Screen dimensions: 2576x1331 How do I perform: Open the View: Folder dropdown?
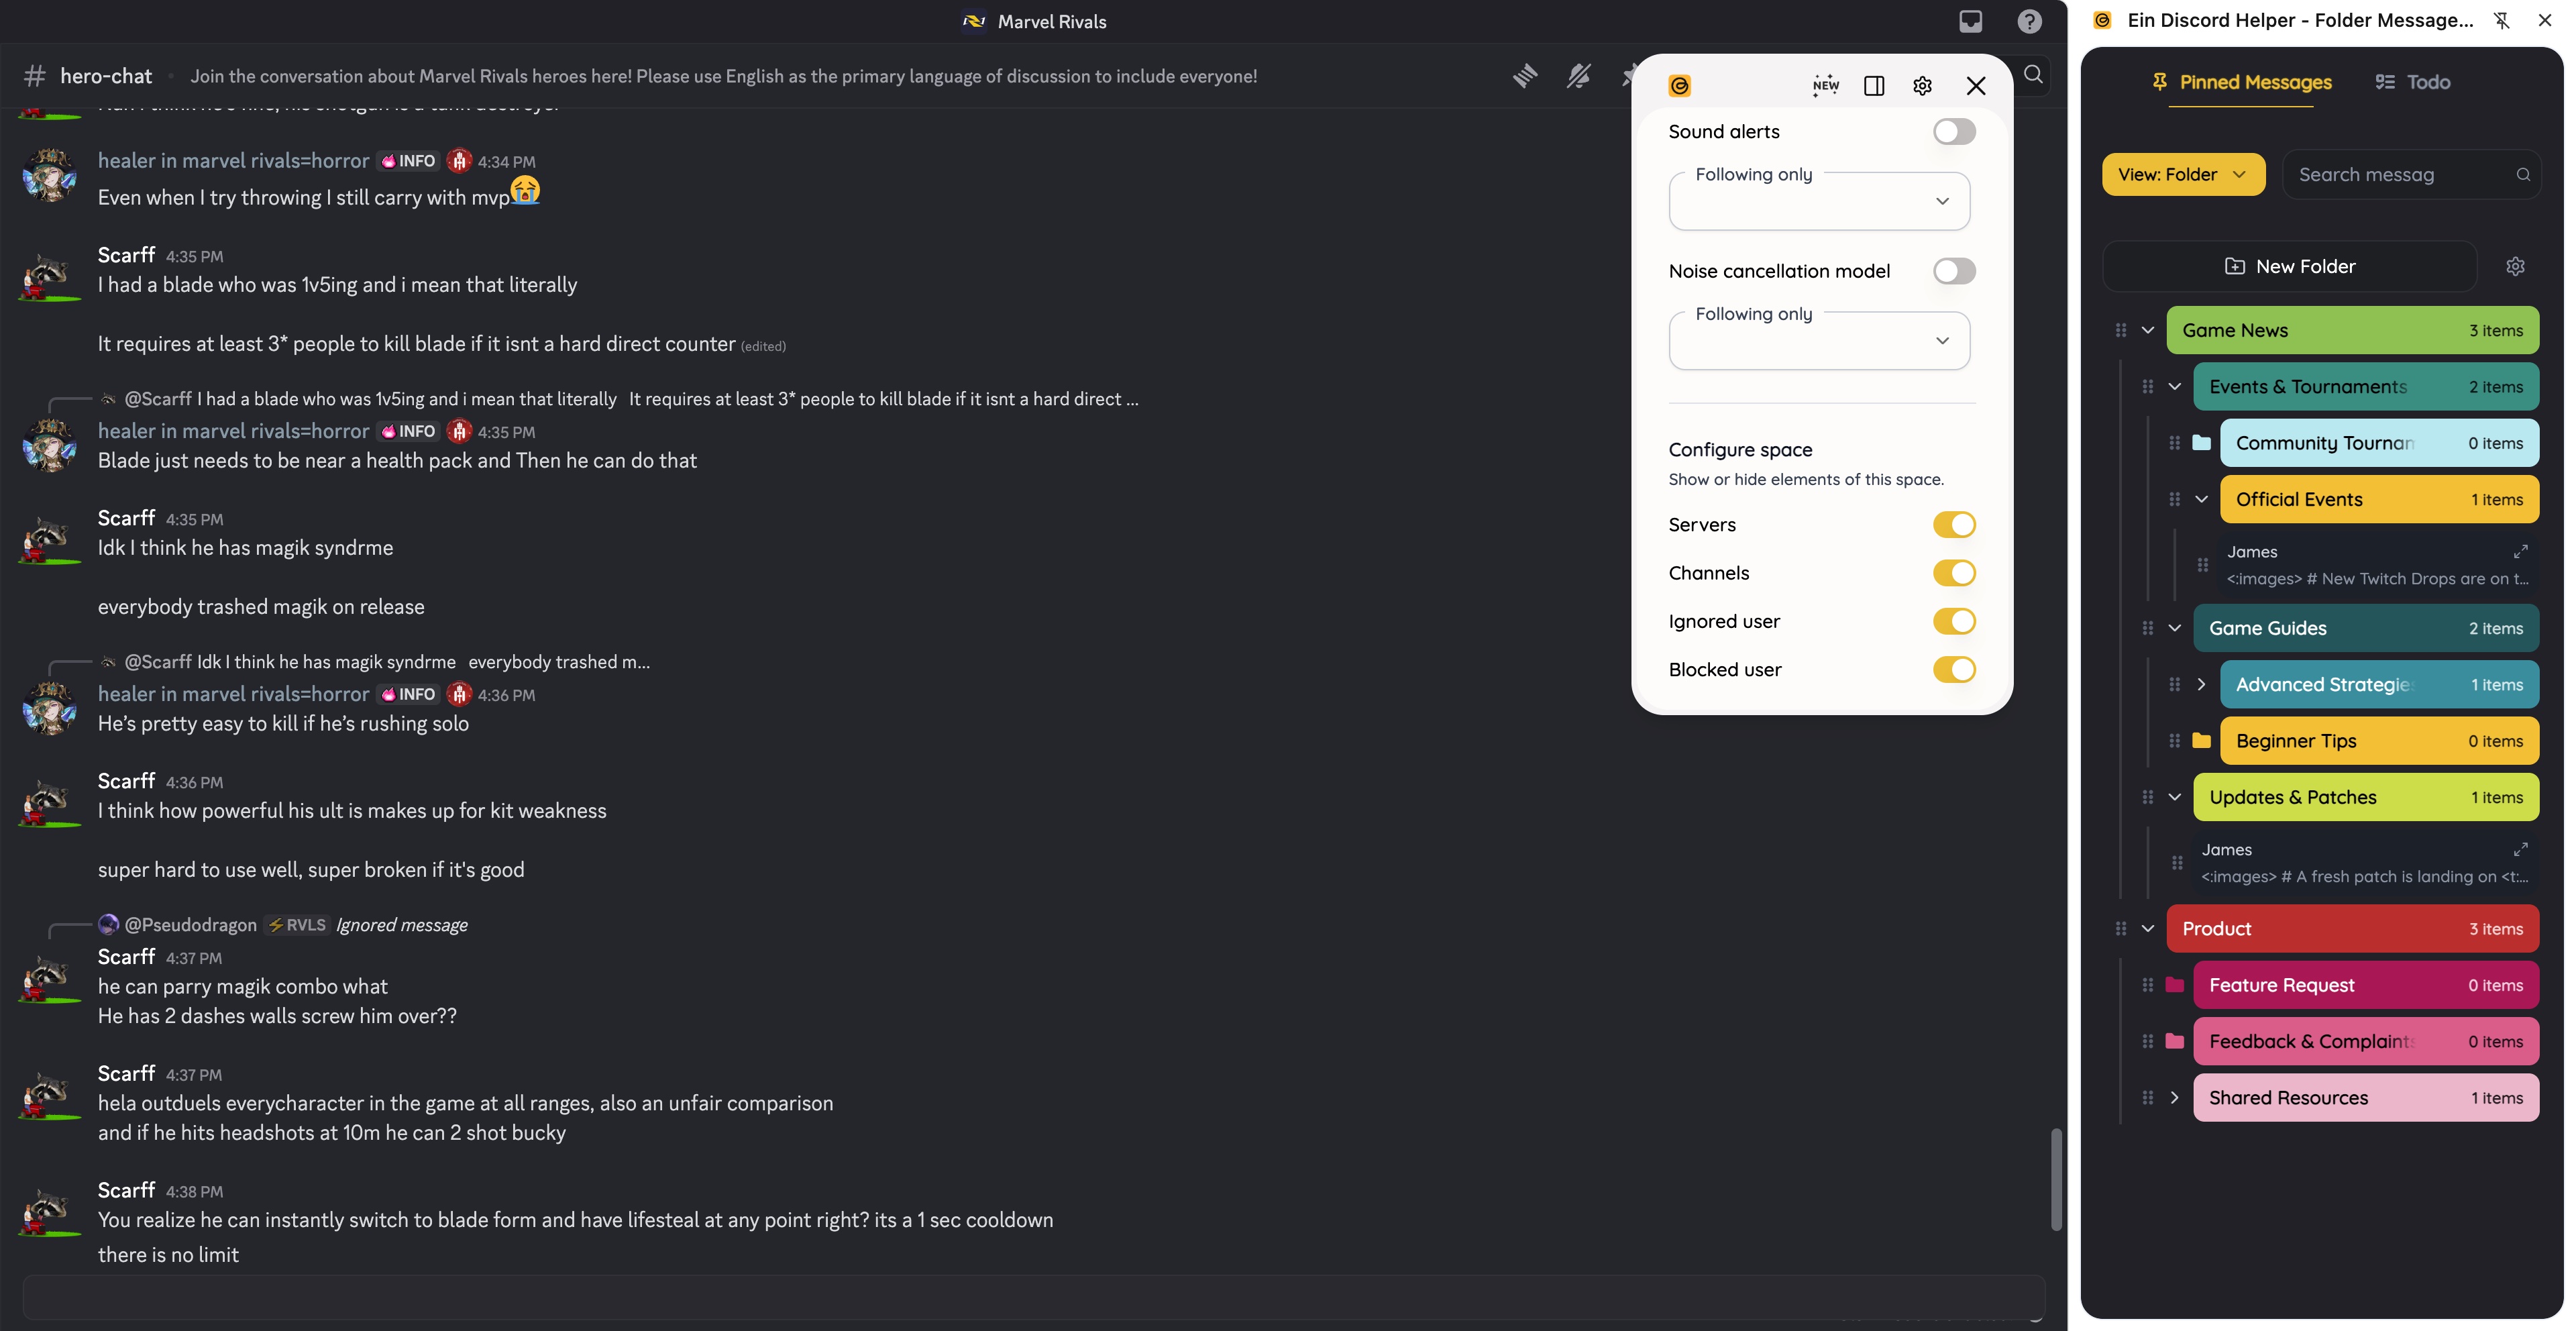pos(2183,175)
